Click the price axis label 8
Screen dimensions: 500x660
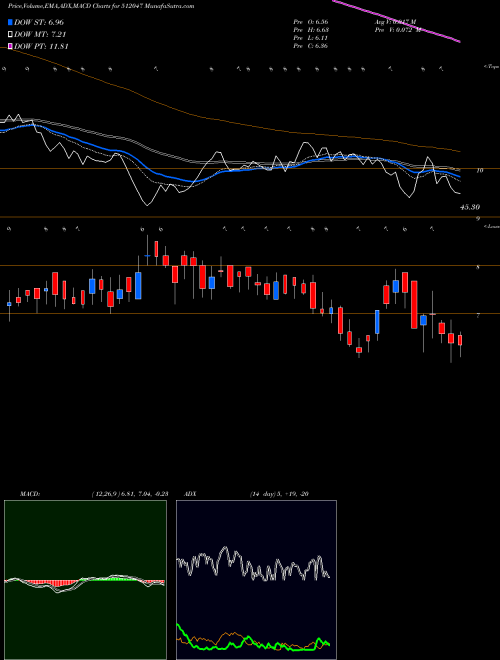pyautogui.click(x=478, y=267)
